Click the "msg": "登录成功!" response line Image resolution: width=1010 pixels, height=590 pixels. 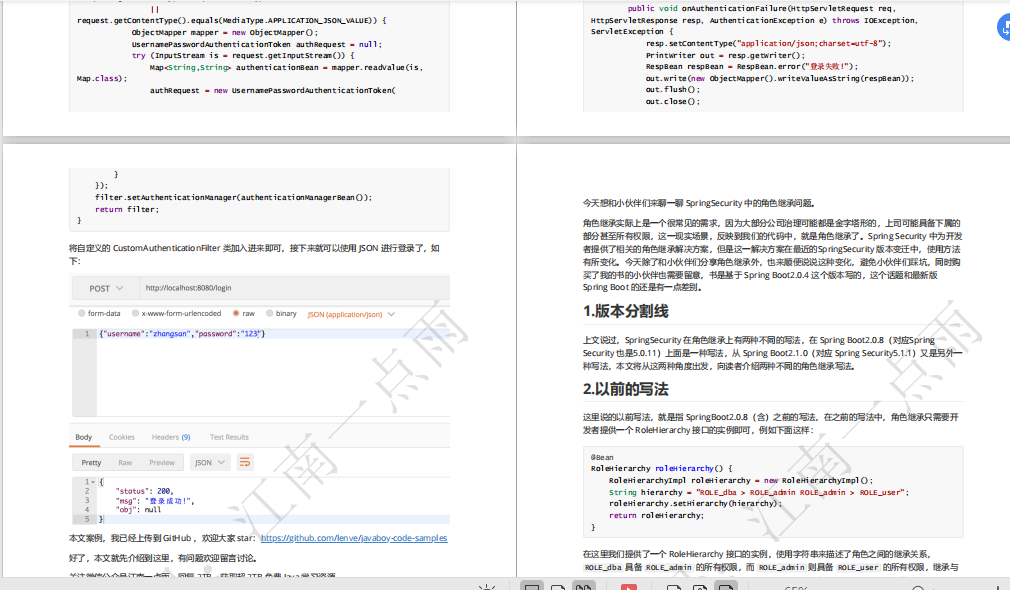[155, 500]
